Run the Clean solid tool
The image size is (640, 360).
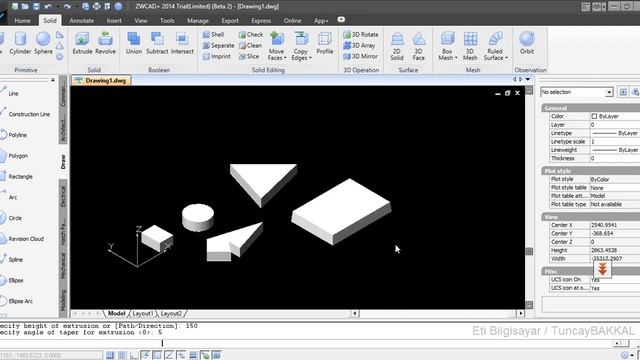coord(250,45)
